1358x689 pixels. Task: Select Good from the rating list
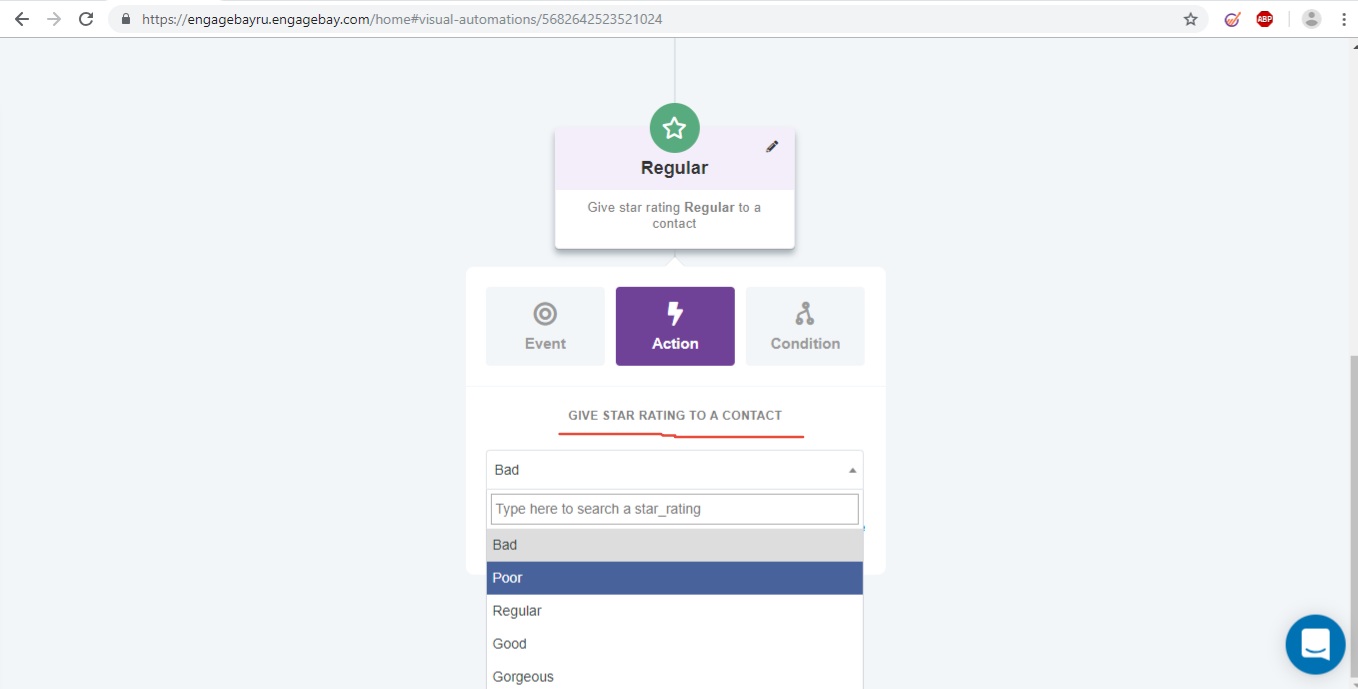tap(674, 644)
